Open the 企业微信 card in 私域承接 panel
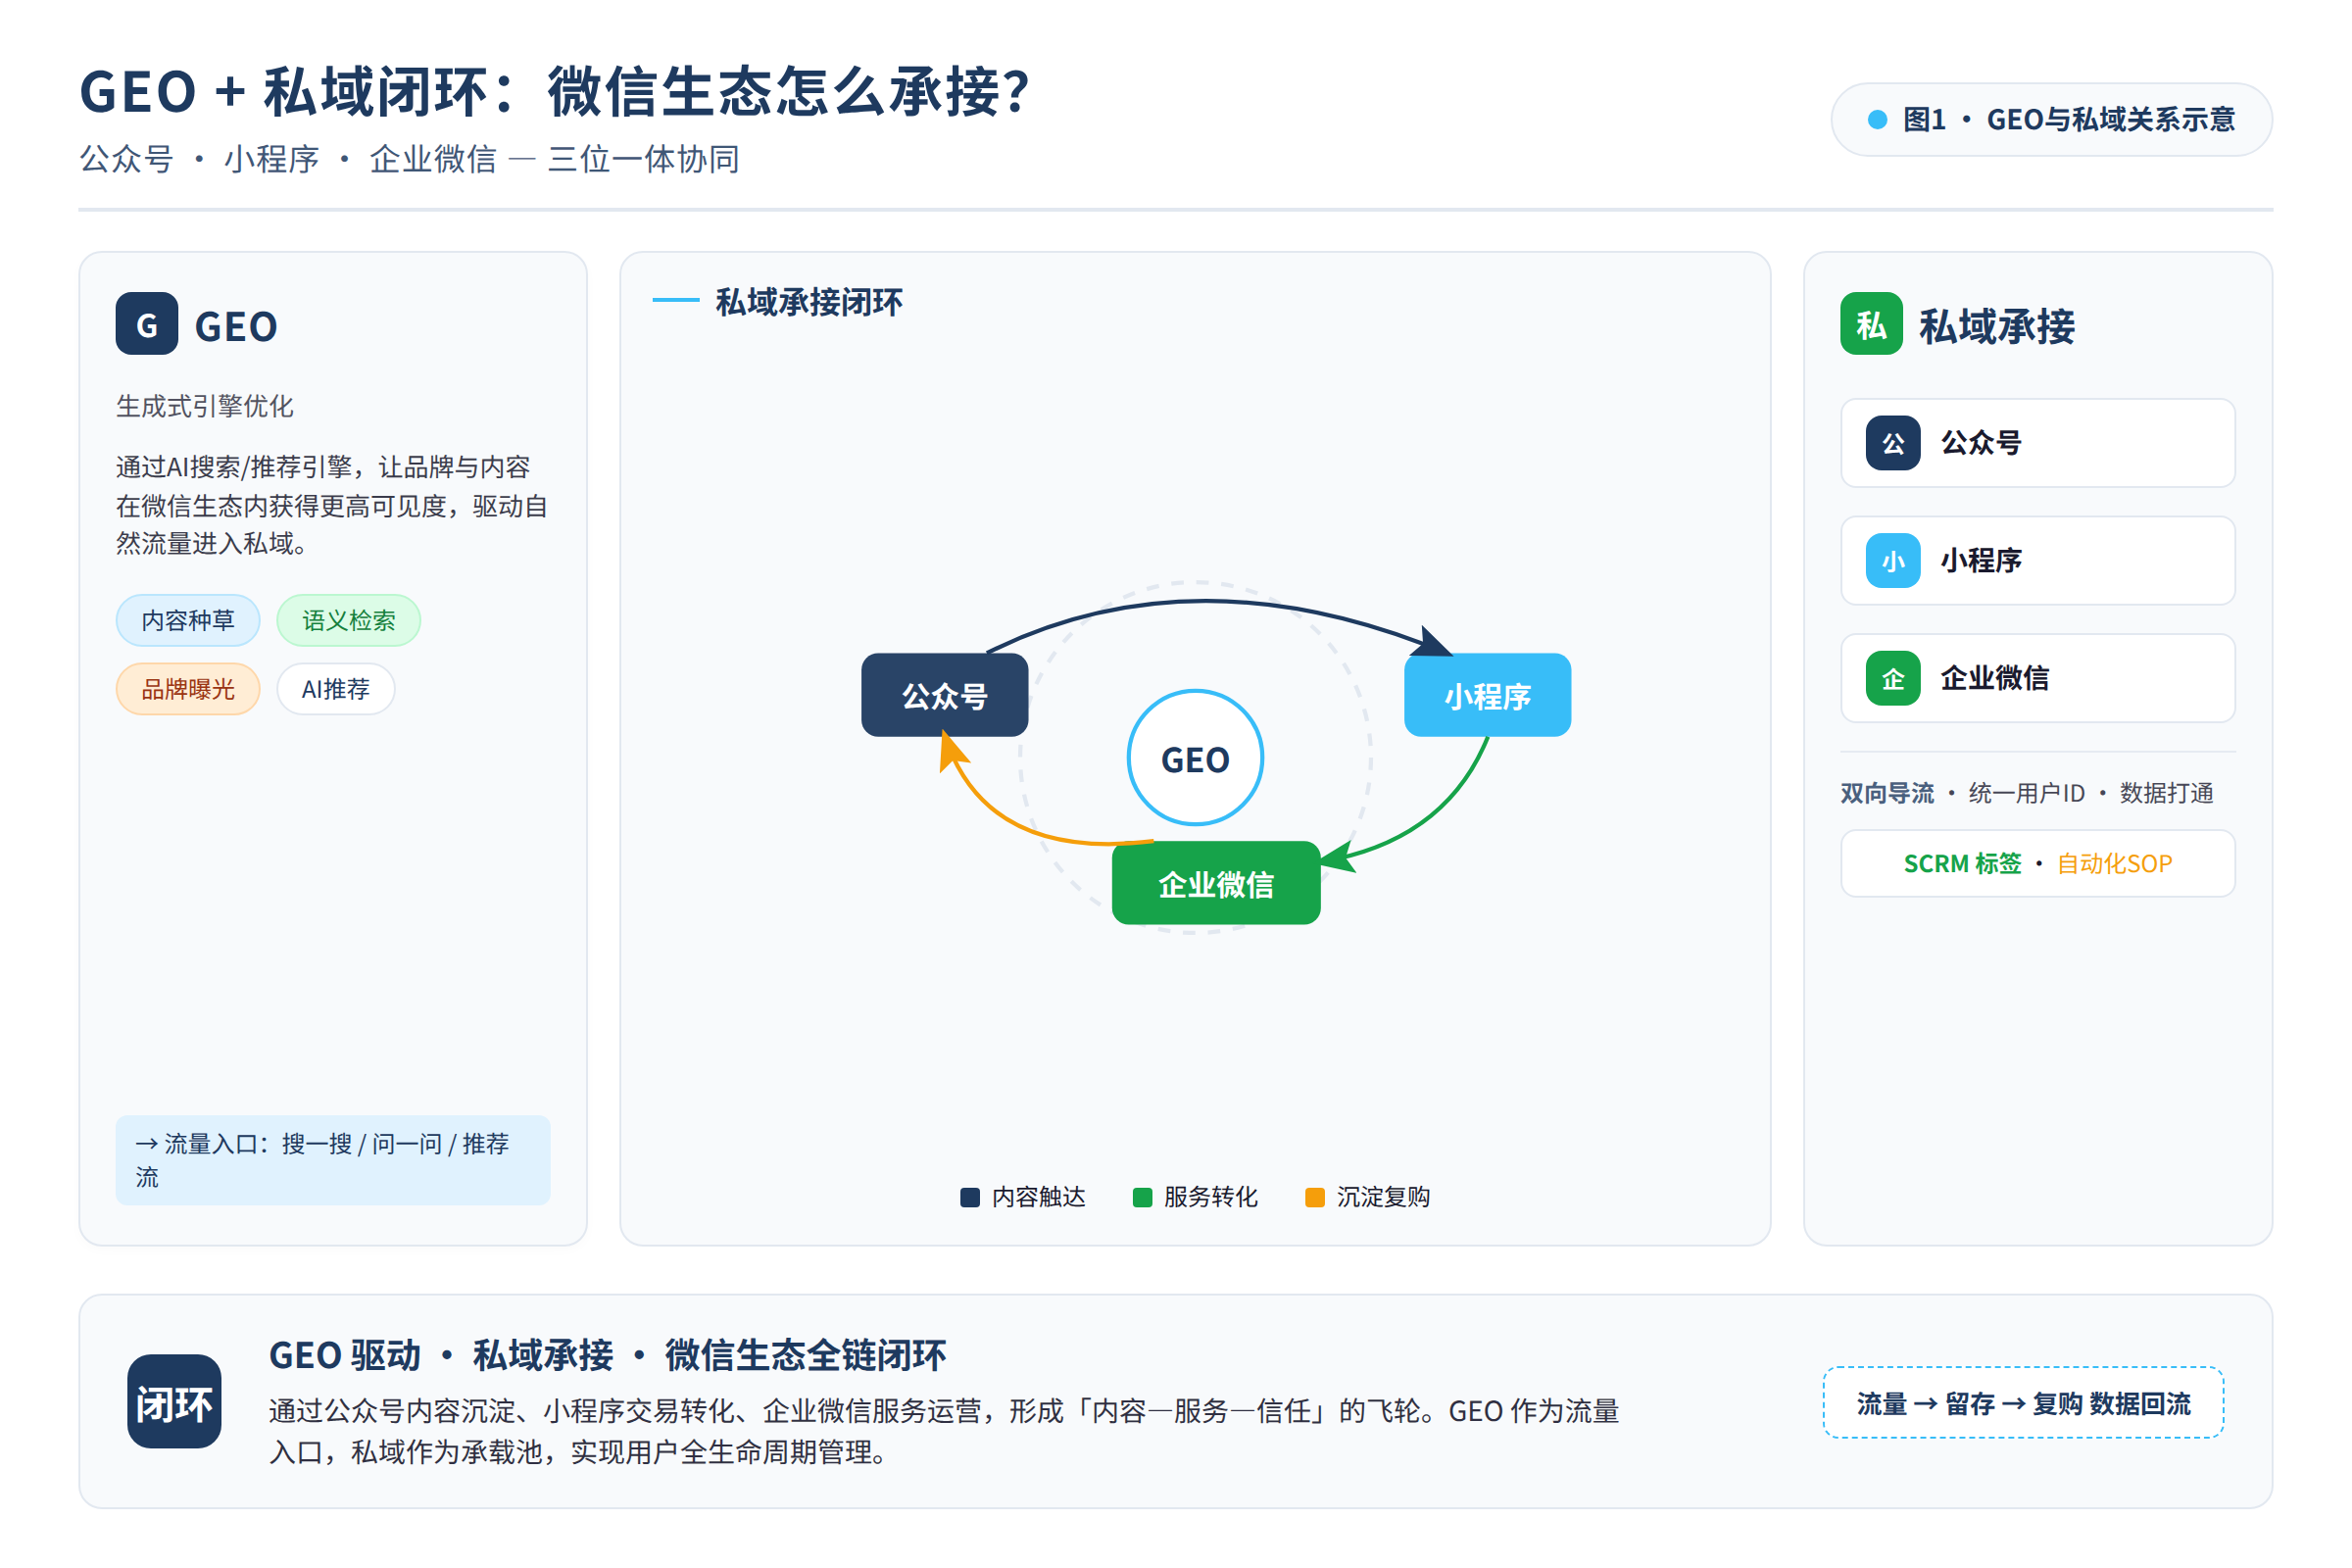 click(x=2038, y=679)
